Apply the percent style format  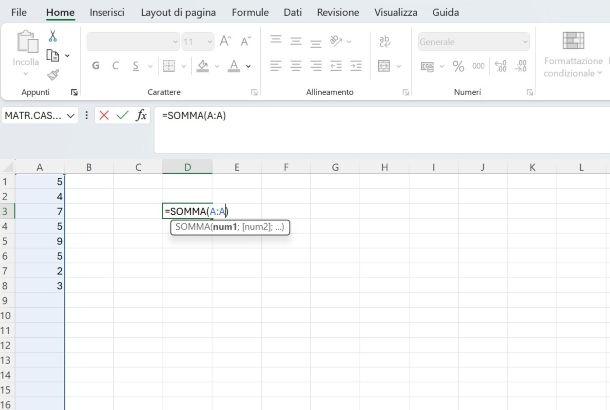(x=458, y=66)
